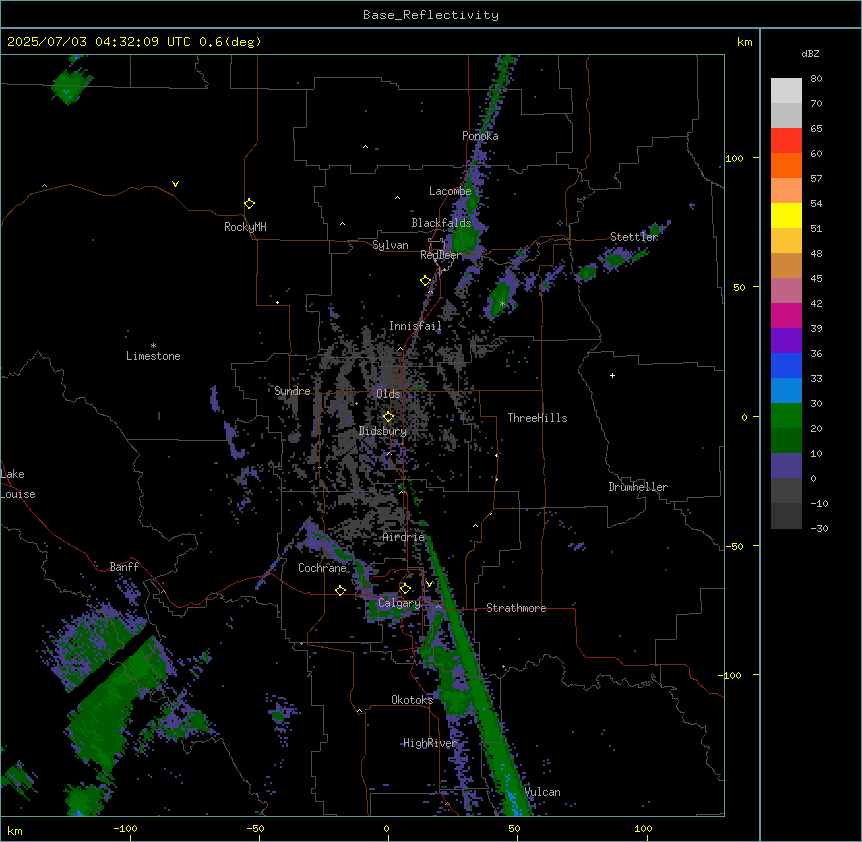The height and width of the screenshot is (842, 862).
Task: Click the Innisfail label
Action: click(x=415, y=326)
